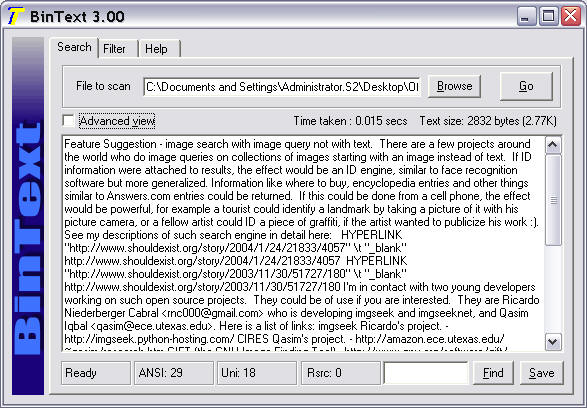Minimize the BinText window
This screenshot has height=408, width=587.
(526, 16)
